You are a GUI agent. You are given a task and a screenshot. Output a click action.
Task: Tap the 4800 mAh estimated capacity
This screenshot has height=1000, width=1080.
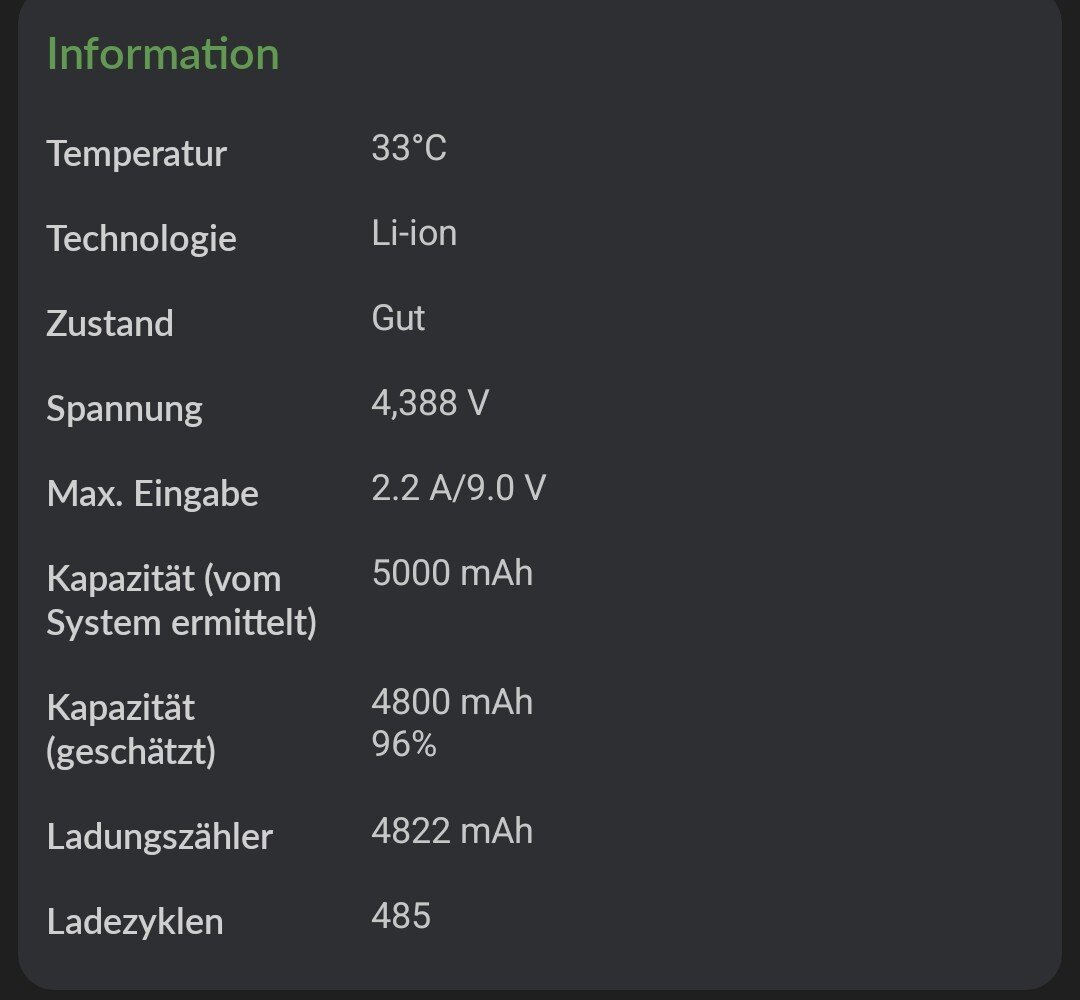[x=452, y=703]
